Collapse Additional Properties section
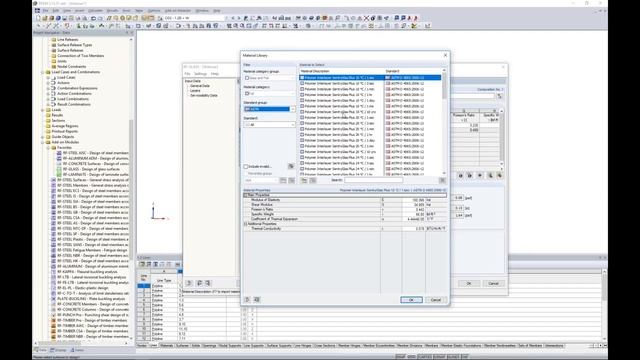 pyautogui.click(x=246, y=224)
